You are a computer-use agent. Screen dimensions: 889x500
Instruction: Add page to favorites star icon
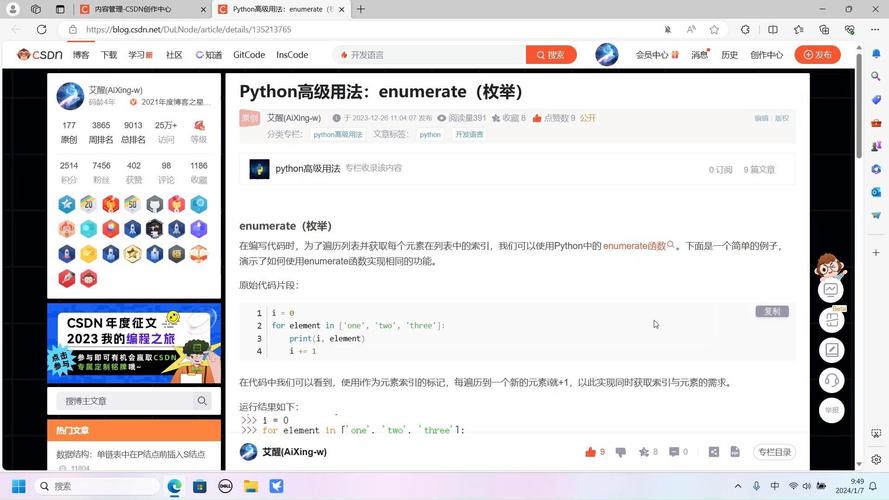(x=714, y=29)
